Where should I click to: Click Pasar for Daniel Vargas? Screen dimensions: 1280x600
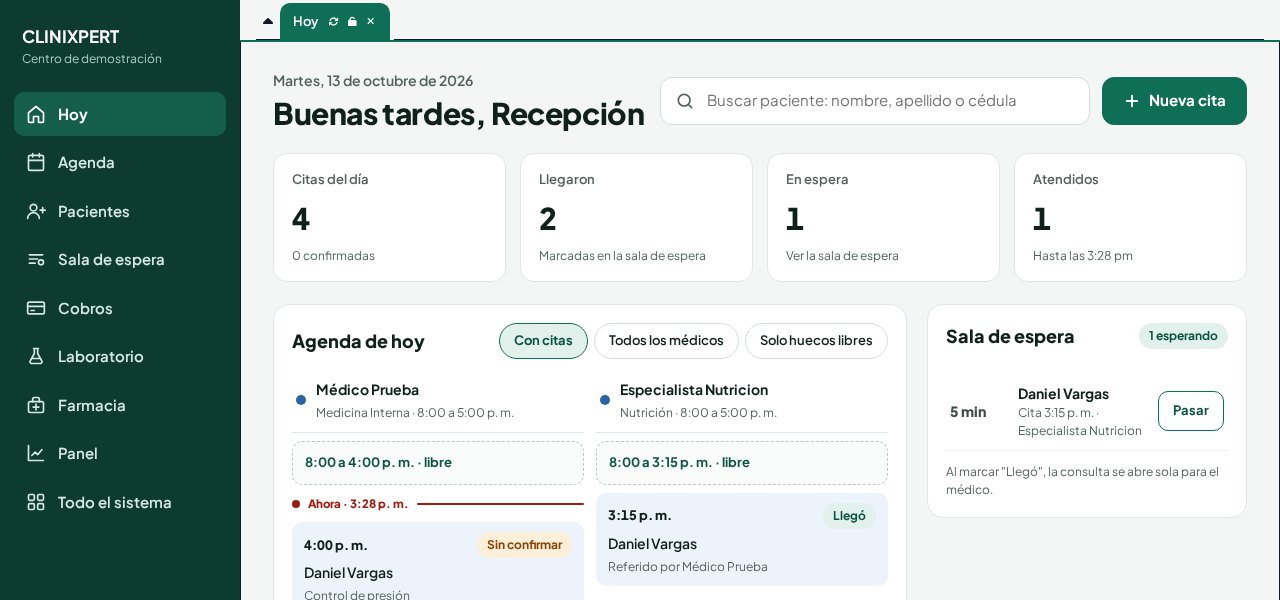click(1191, 411)
